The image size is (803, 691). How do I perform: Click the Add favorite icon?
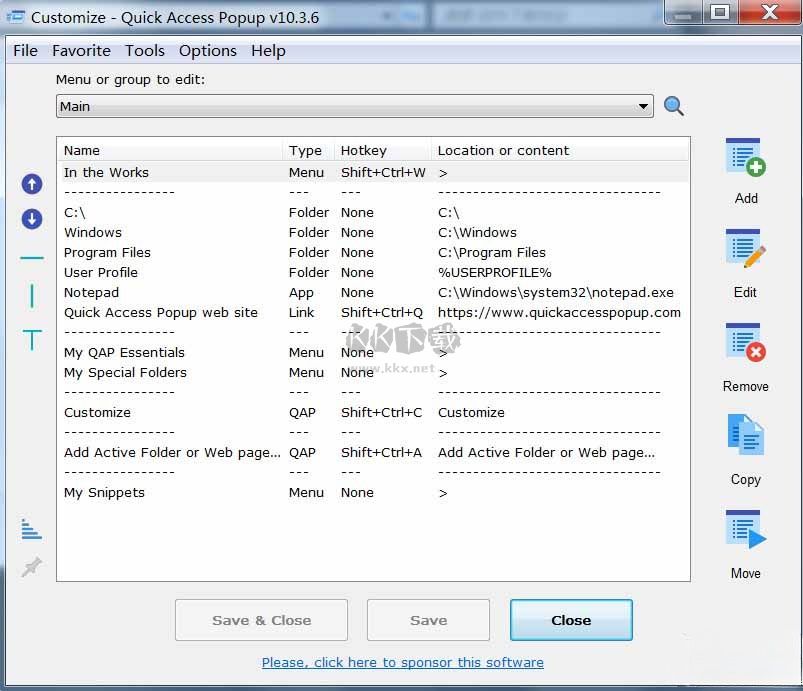pyautogui.click(x=745, y=160)
